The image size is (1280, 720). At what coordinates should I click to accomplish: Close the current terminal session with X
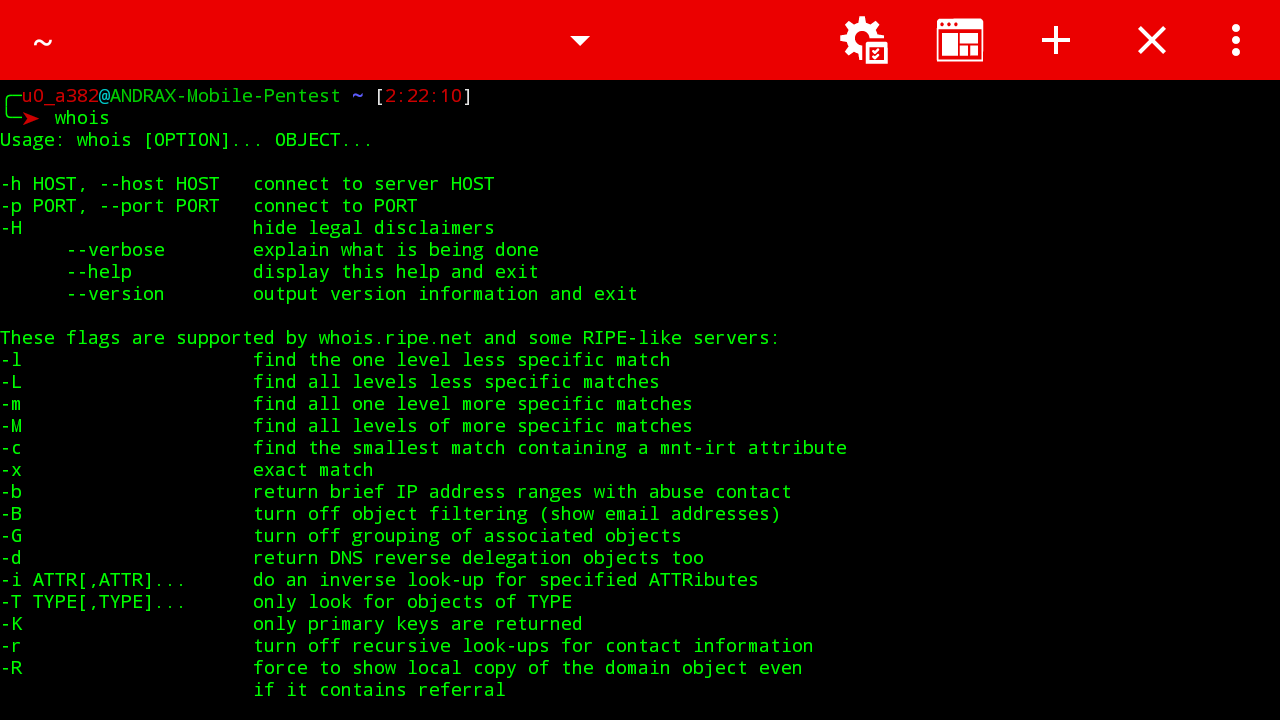pos(1152,40)
